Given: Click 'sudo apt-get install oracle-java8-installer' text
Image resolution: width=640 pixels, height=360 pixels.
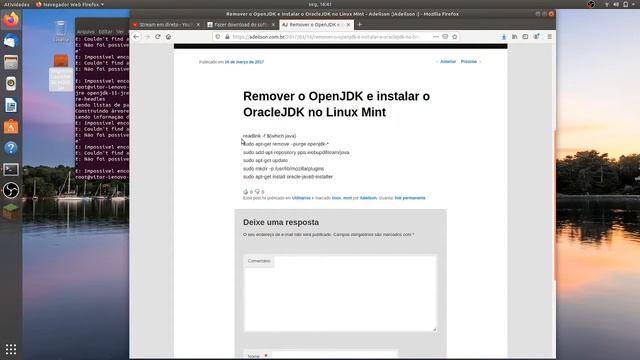Looking at the screenshot, I should pos(288,177).
